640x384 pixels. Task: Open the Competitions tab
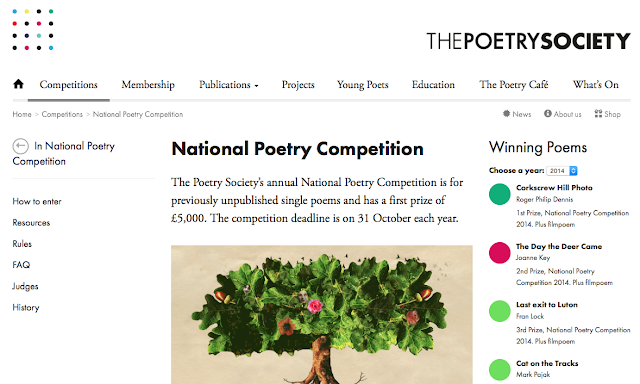(69, 85)
